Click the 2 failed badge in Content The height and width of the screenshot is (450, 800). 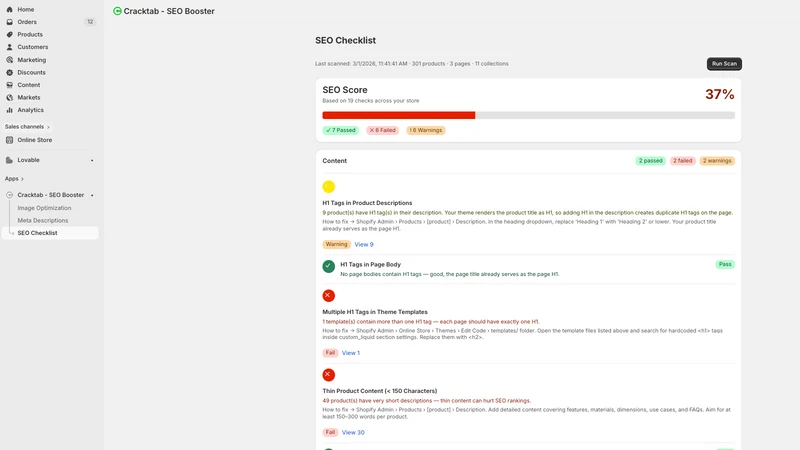(683, 161)
